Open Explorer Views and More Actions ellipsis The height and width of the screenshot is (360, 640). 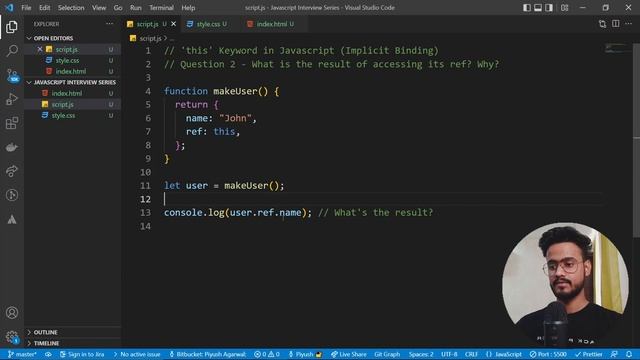click(x=109, y=24)
